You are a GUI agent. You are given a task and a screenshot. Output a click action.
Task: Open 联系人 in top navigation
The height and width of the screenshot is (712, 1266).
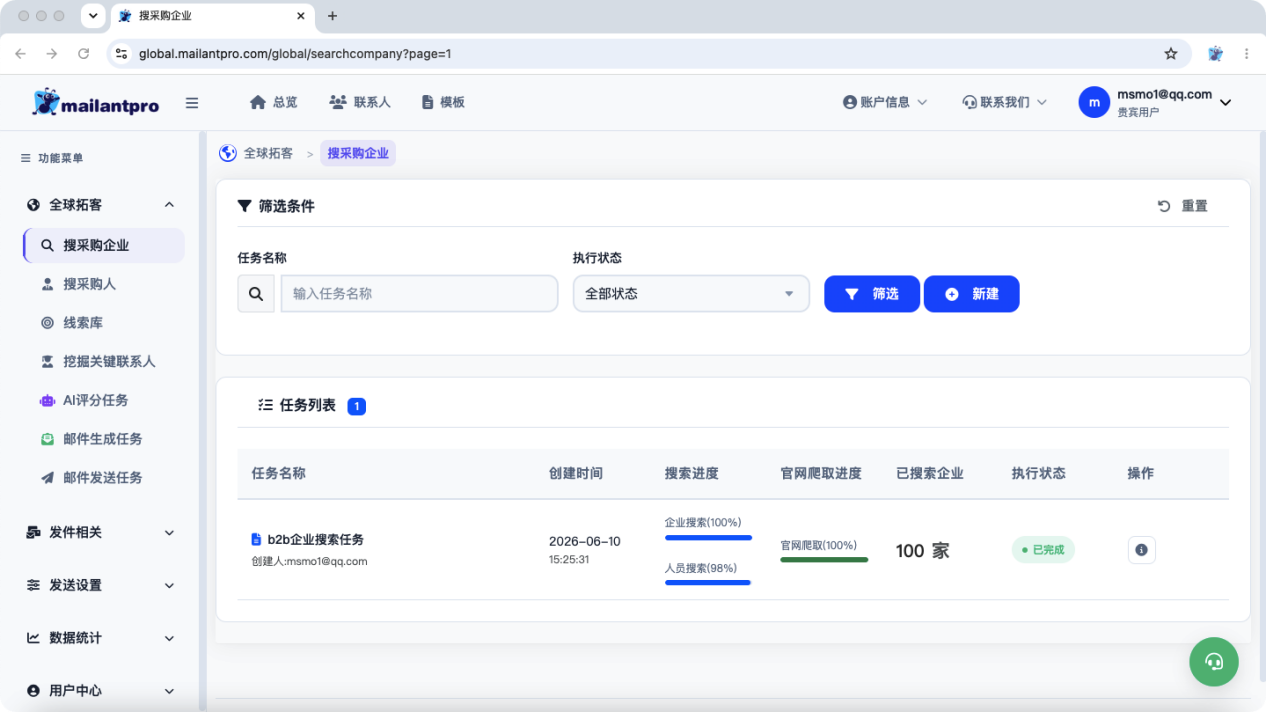(x=360, y=102)
